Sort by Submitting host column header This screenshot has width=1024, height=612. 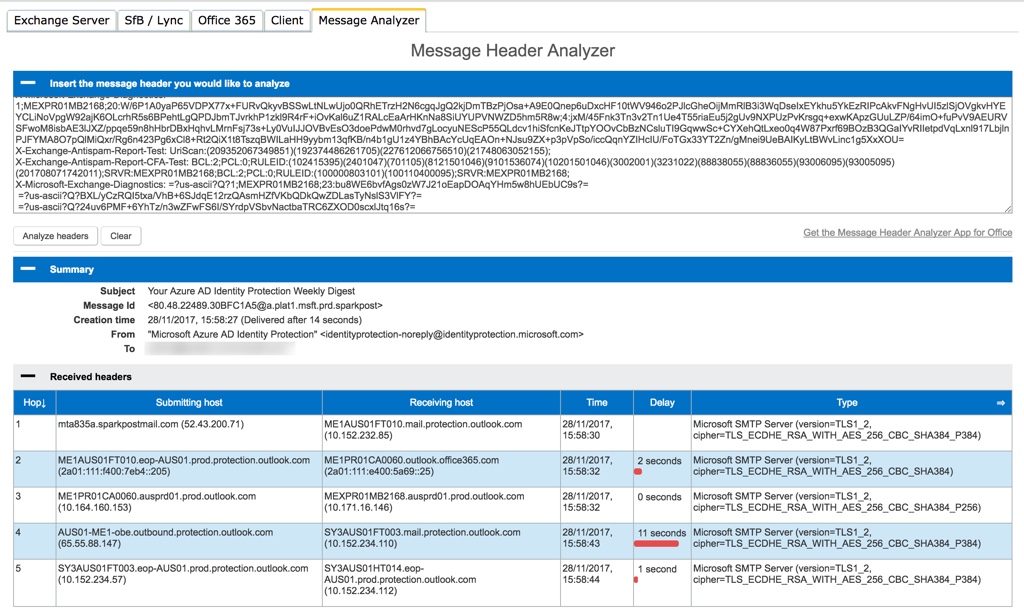pos(189,402)
